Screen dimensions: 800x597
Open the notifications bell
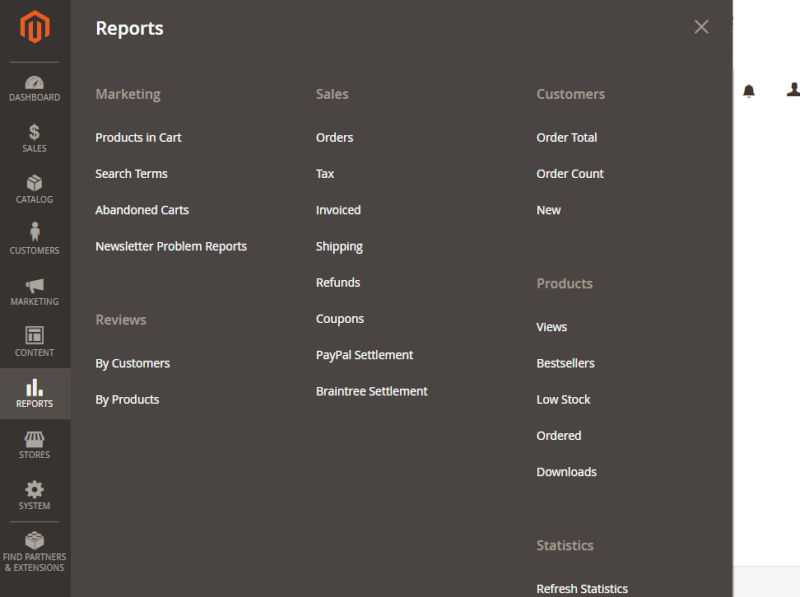point(749,89)
